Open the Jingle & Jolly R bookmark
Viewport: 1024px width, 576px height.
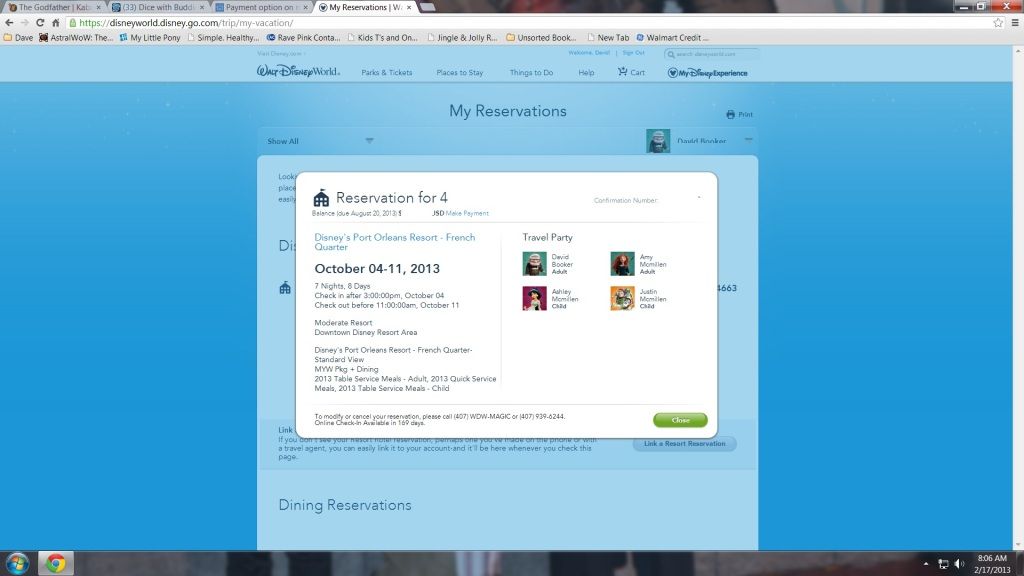(462, 38)
